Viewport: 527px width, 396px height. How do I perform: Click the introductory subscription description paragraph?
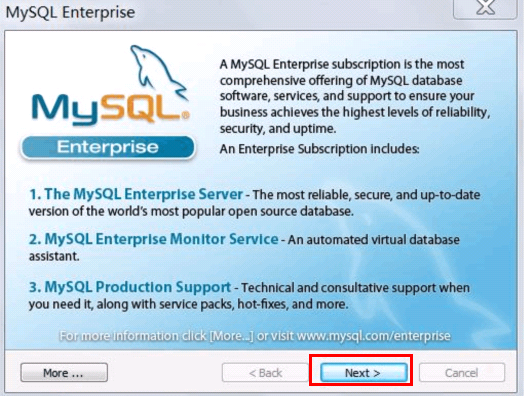click(355, 96)
